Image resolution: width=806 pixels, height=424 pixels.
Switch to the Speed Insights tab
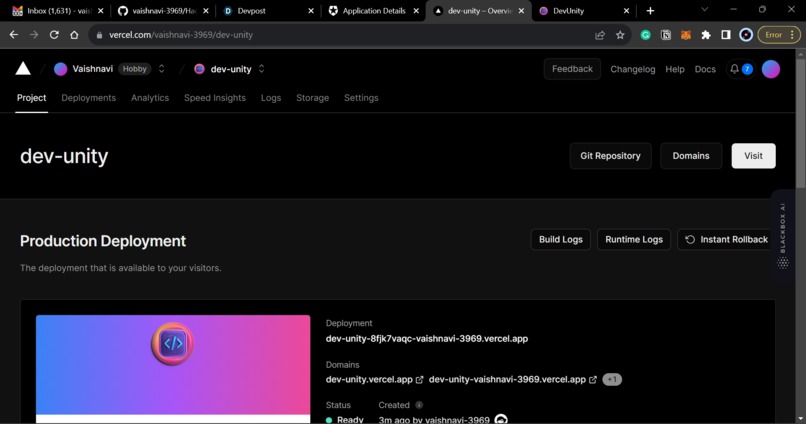215,98
